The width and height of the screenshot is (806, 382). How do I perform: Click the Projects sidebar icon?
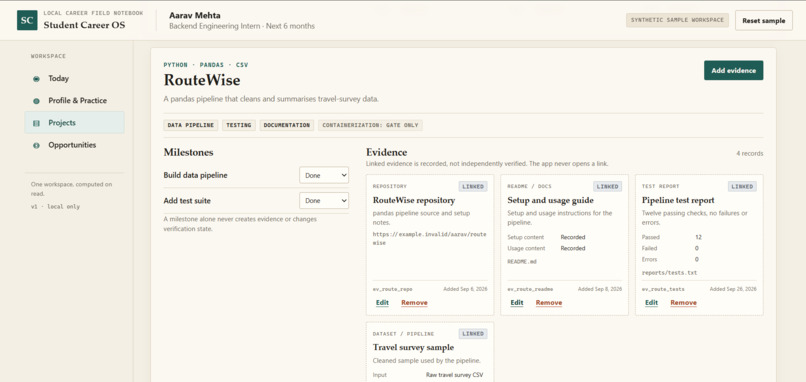click(x=36, y=123)
